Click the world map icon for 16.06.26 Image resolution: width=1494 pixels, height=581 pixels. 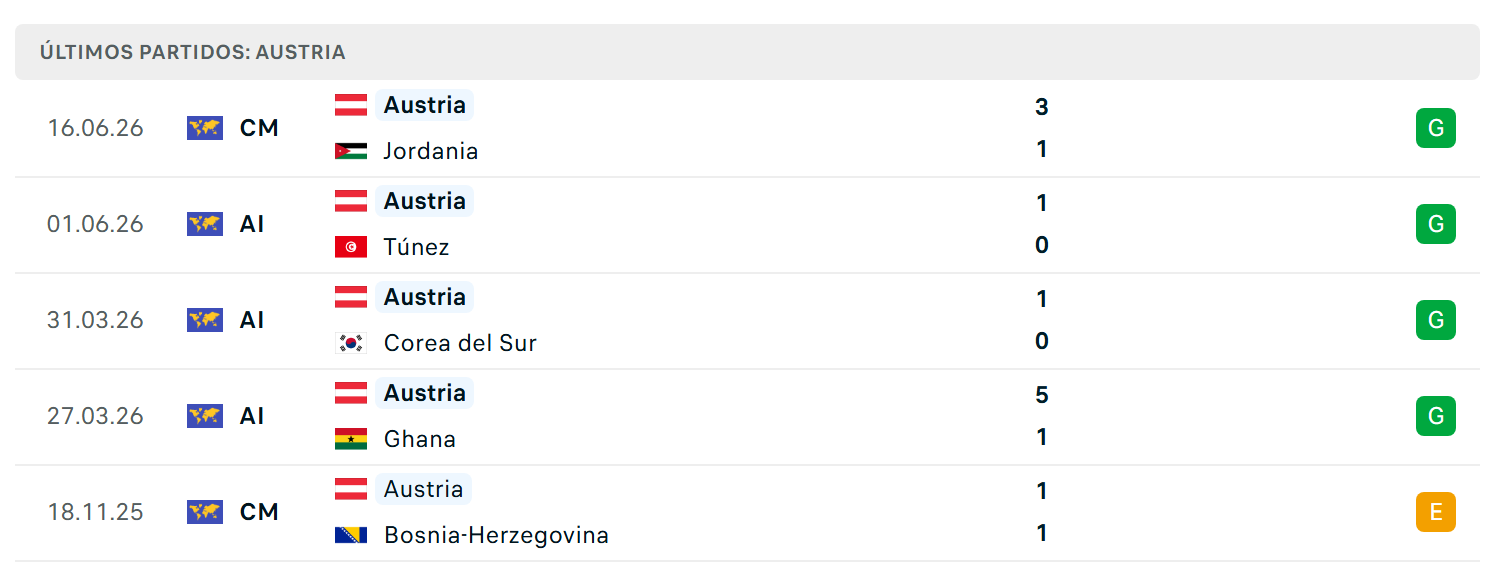click(205, 128)
